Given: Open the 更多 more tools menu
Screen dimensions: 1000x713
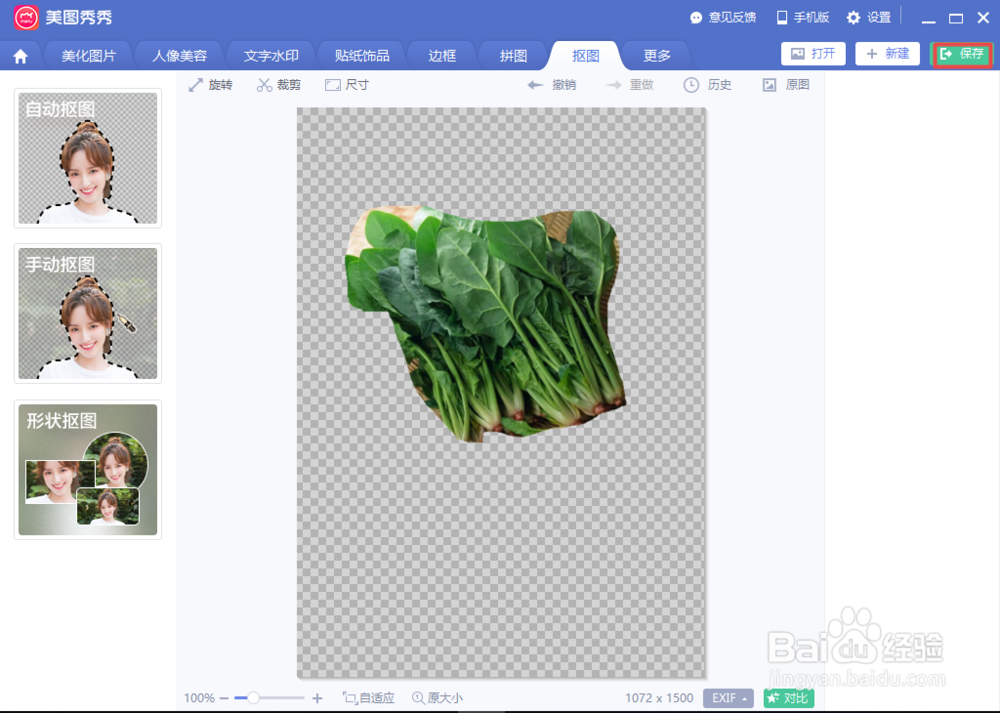Looking at the screenshot, I should (x=656, y=55).
